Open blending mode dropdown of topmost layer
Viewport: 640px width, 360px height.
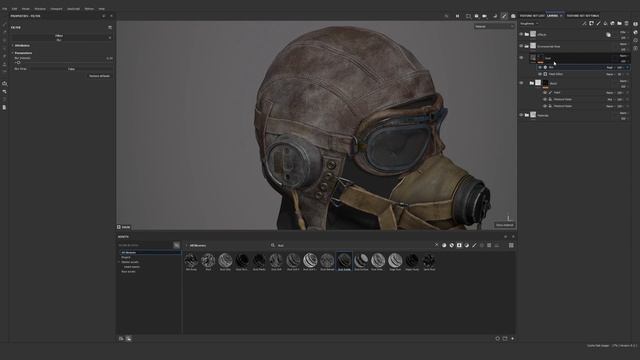[624, 32]
